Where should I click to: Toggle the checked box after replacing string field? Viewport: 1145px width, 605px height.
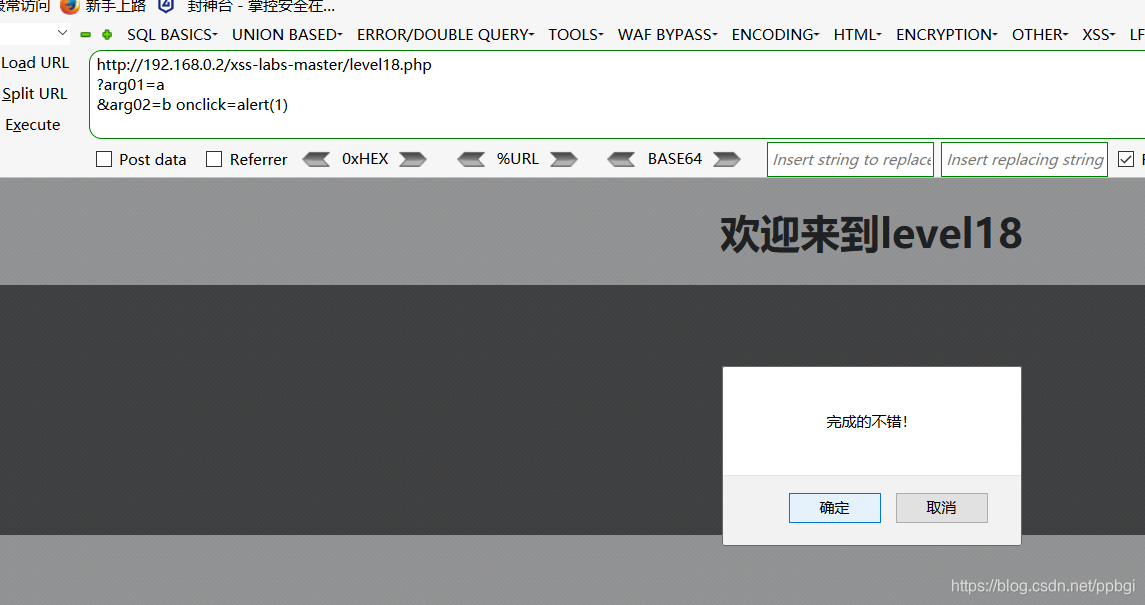(x=1126, y=159)
